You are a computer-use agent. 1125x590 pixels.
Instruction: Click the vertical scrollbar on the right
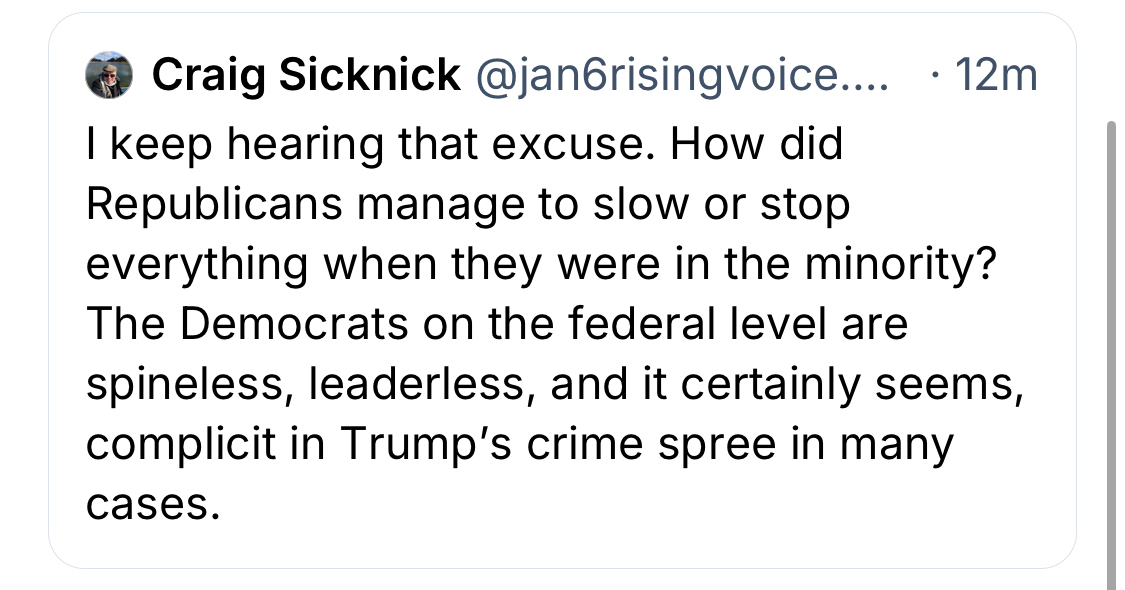(x=1111, y=350)
